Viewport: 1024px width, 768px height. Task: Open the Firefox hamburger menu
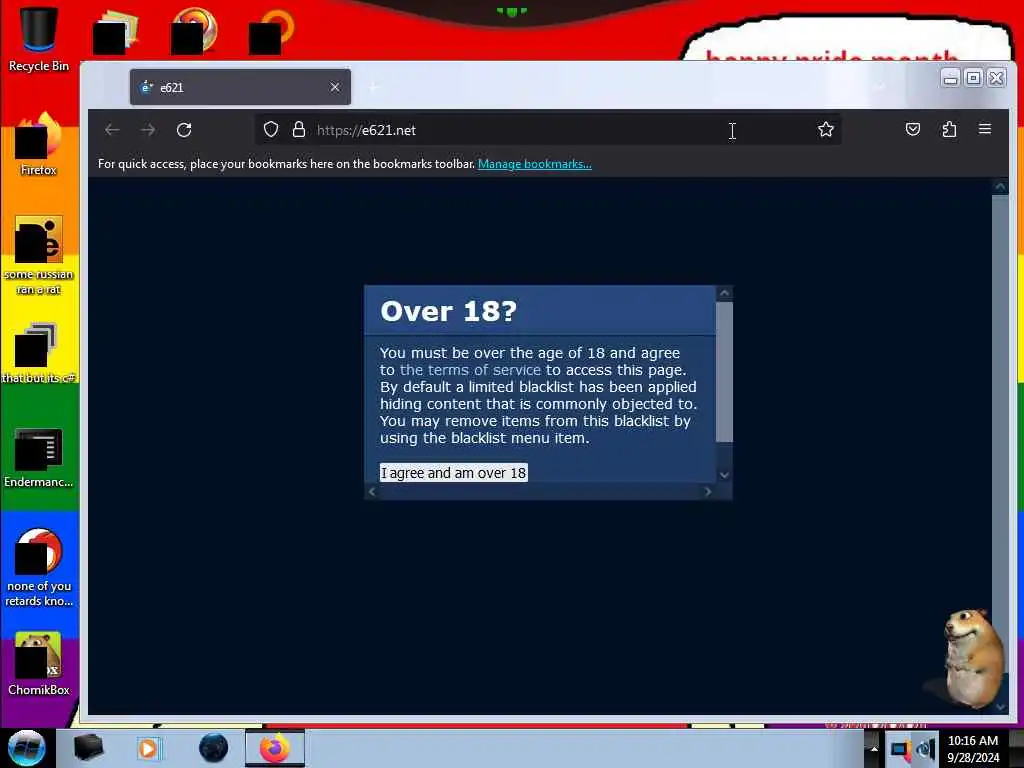click(x=985, y=129)
